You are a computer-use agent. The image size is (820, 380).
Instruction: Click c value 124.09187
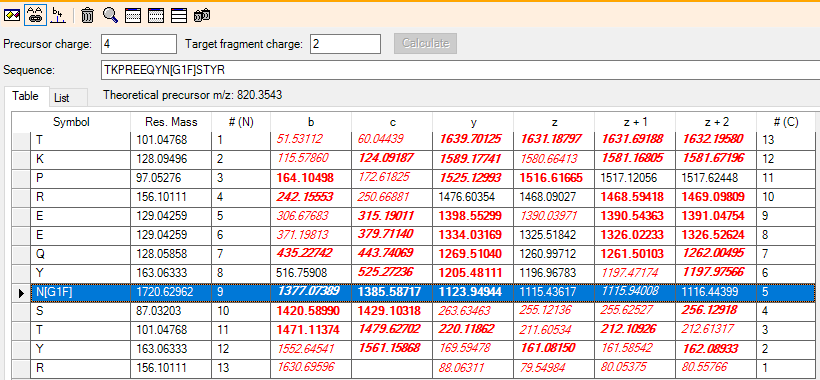[392, 159]
